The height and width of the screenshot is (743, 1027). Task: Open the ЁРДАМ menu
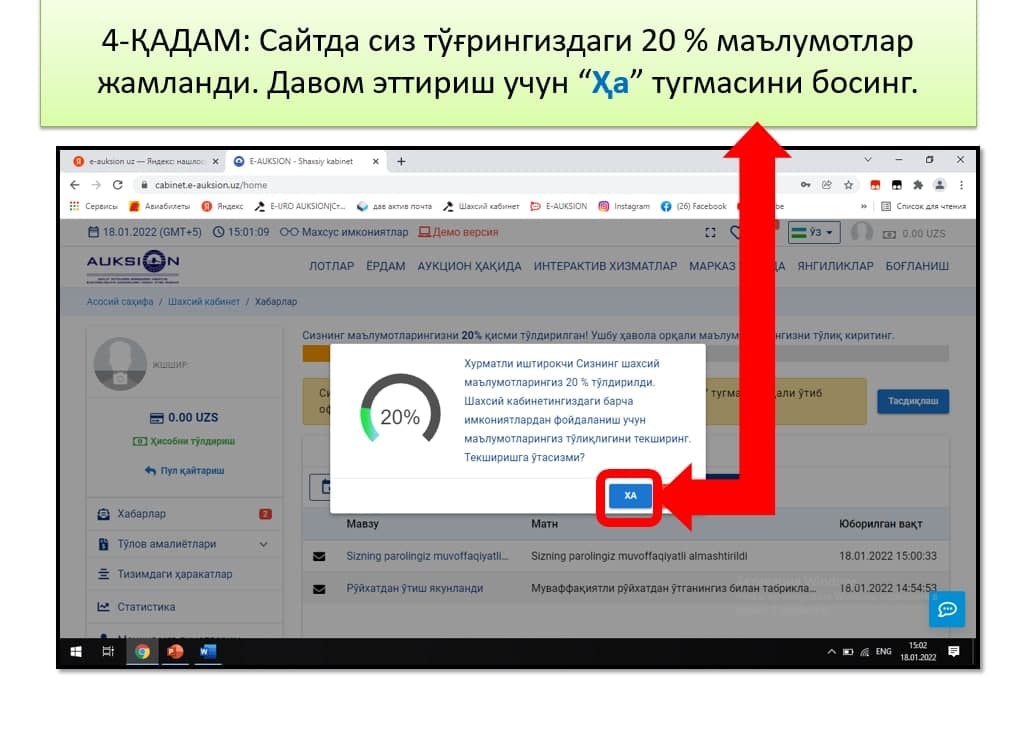tap(385, 266)
